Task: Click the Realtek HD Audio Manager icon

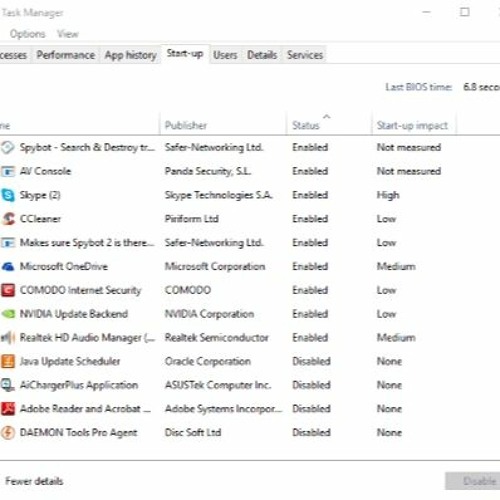Action: [x=8, y=338]
